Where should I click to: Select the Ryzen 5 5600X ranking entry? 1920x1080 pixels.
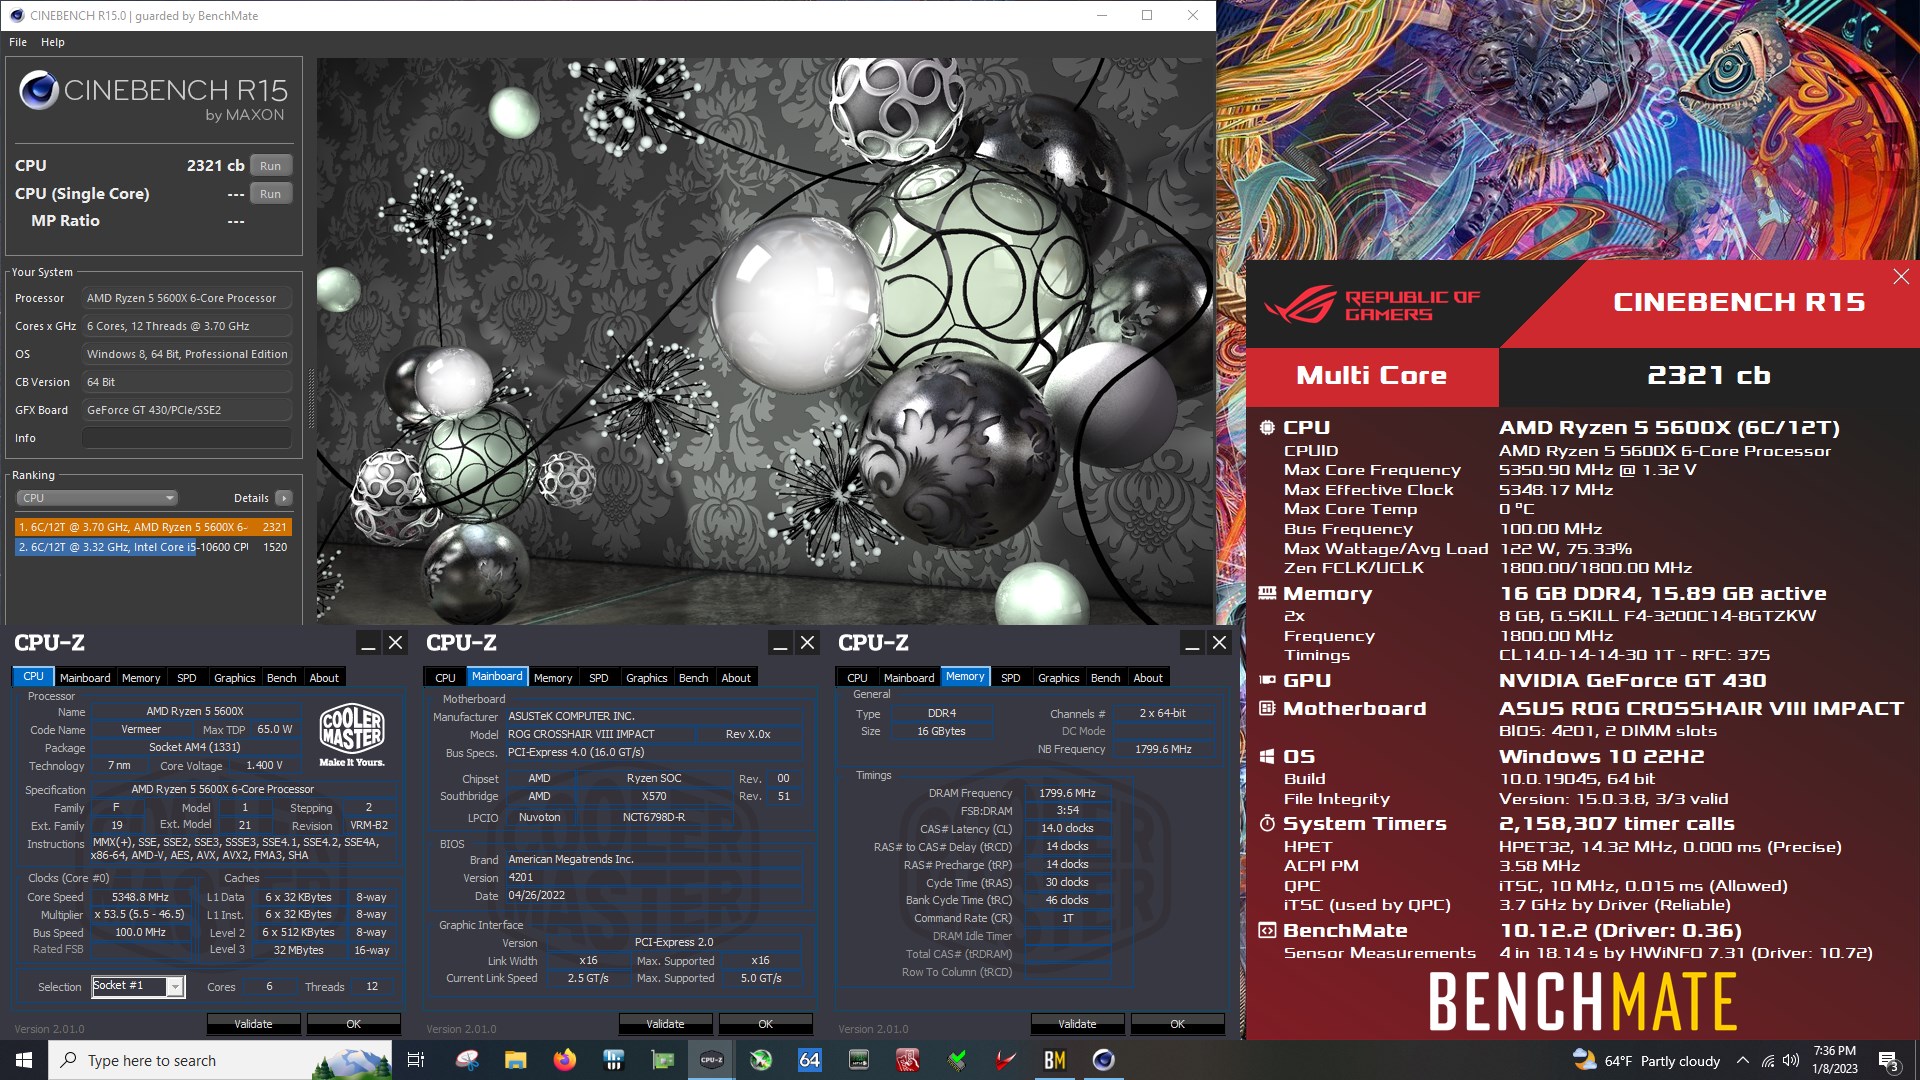[153, 527]
